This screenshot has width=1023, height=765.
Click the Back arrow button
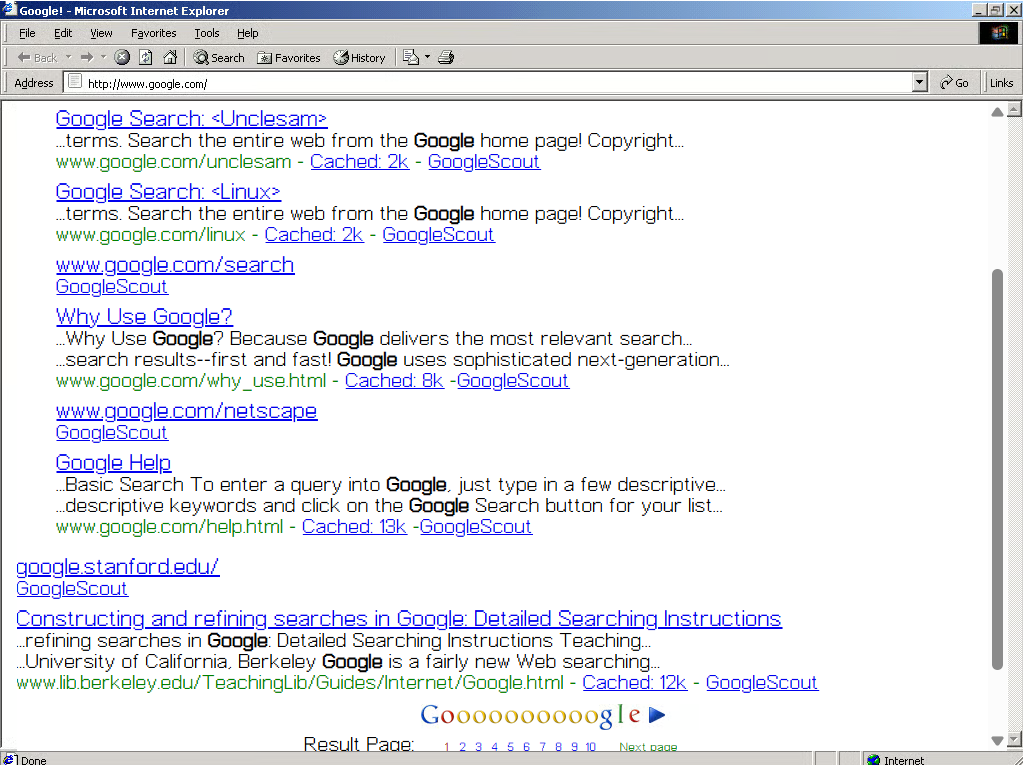point(37,57)
